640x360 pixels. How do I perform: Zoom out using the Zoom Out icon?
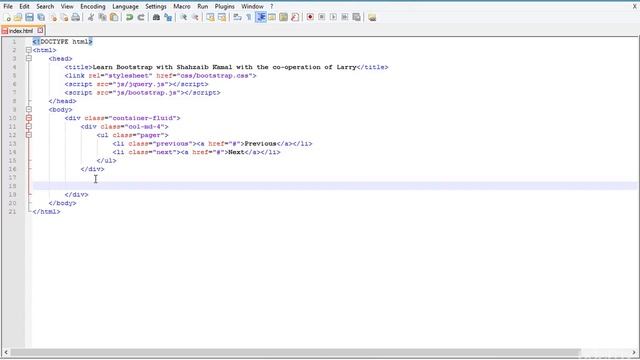pos(195,17)
